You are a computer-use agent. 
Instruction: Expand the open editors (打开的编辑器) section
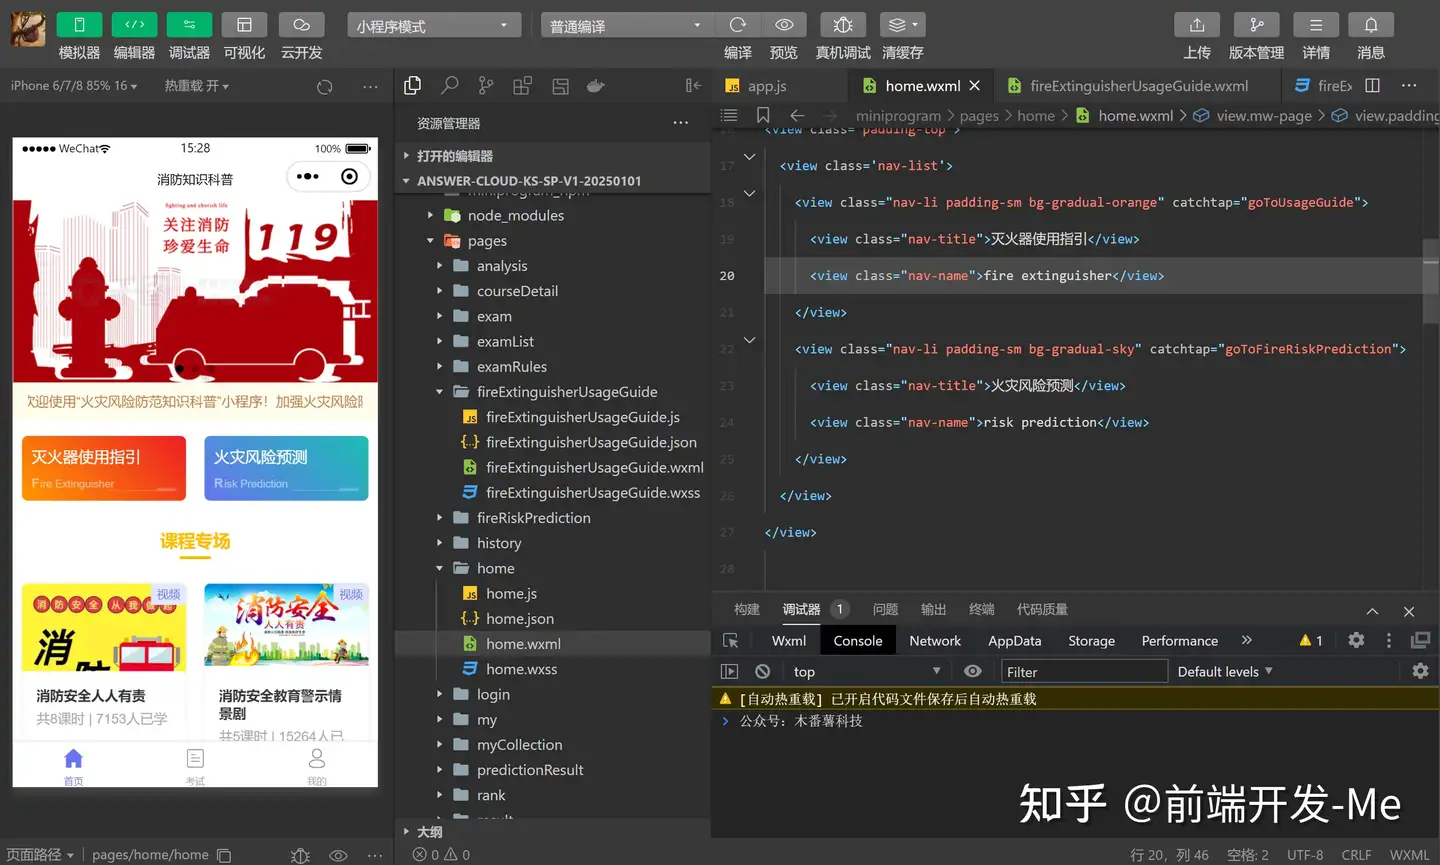coord(553,156)
